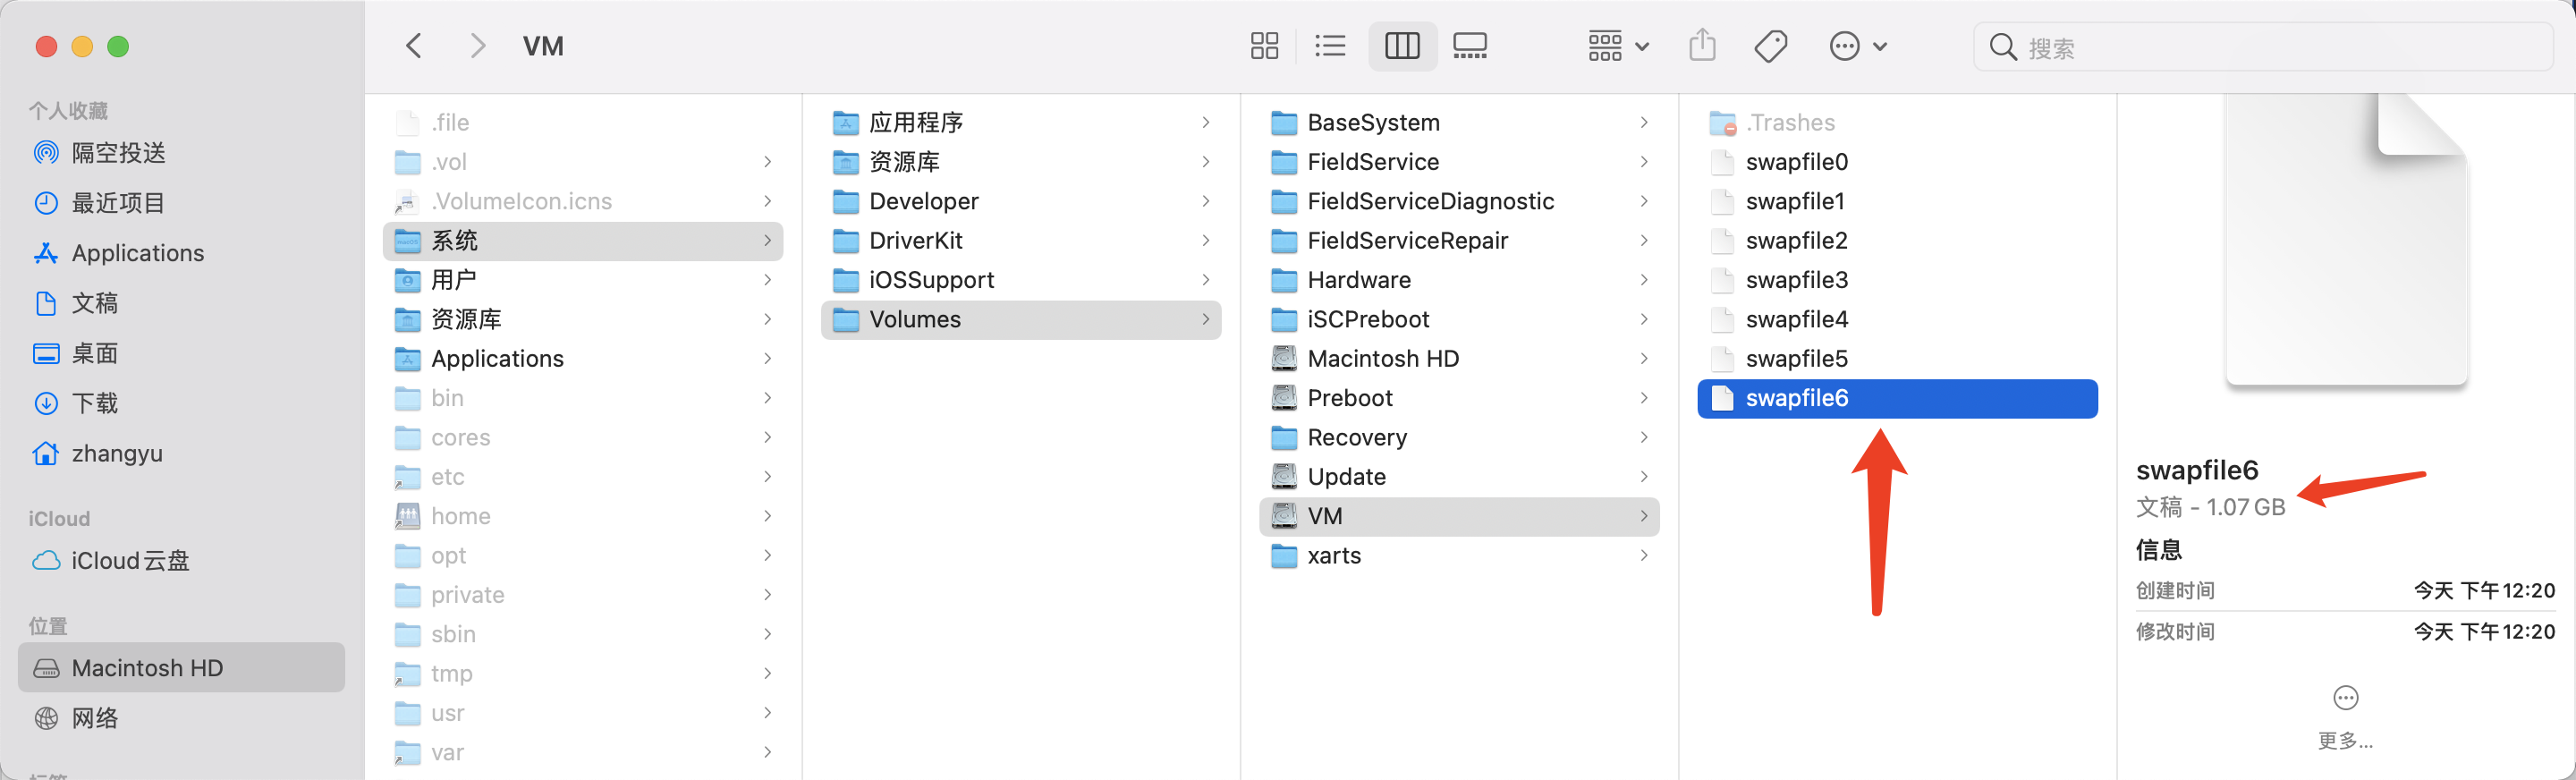The image size is (2576, 780).
Task: Expand 资源库 chevron in second column
Action: pyautogui.click(x=1206, y=162)
